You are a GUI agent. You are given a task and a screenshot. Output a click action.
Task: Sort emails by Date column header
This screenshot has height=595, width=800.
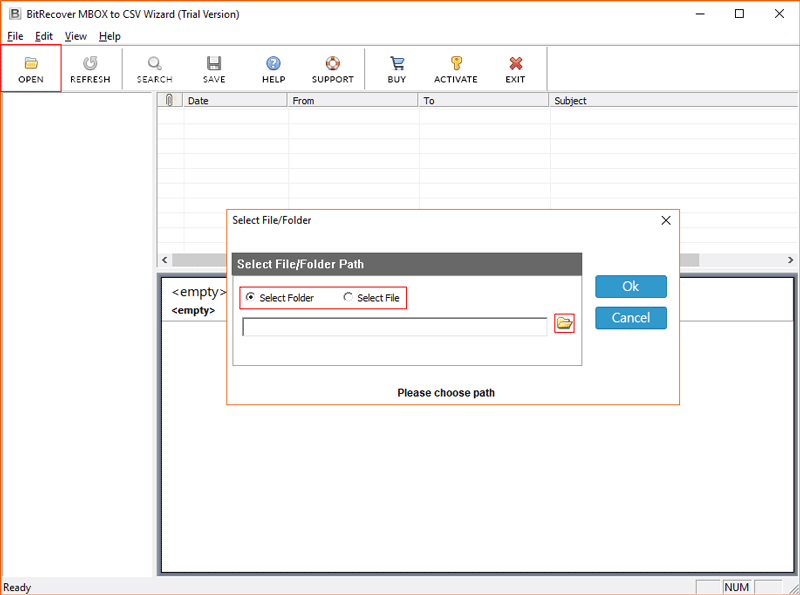point(235,100)
